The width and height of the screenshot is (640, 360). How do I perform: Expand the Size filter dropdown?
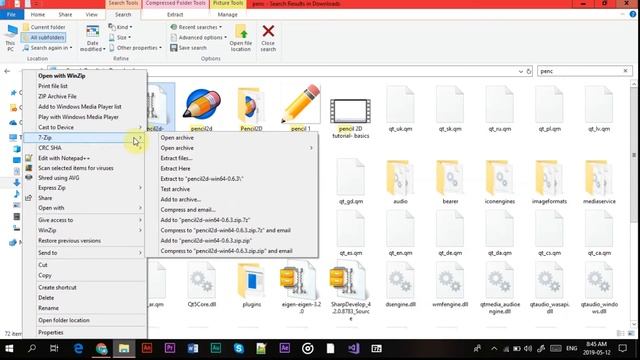(x=120, y=38)
